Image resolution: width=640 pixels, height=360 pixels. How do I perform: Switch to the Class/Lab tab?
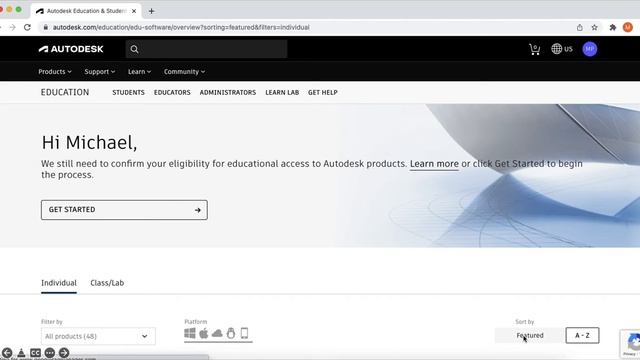click(107, 283)
